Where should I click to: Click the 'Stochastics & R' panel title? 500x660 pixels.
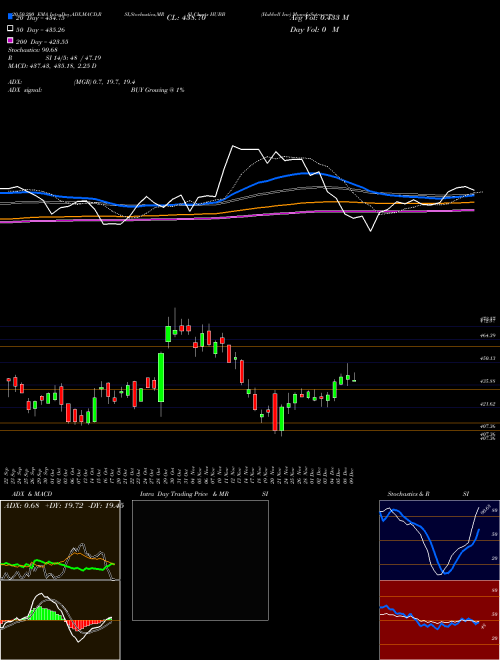409,494
